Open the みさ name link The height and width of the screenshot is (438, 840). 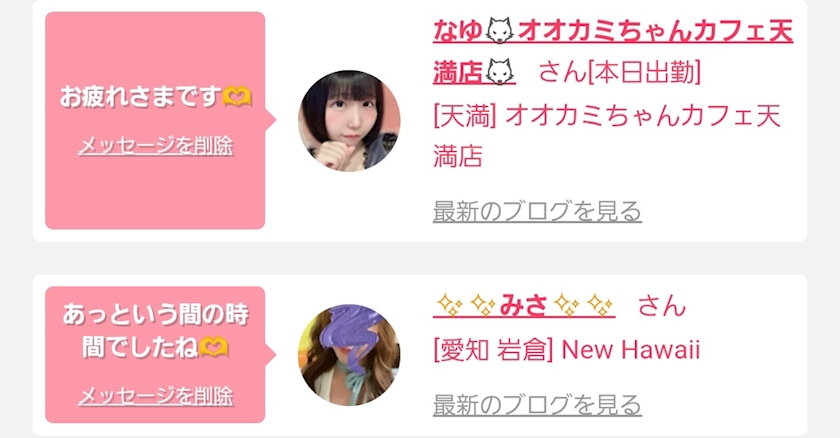pyautogui.click(x=524, y=306)
